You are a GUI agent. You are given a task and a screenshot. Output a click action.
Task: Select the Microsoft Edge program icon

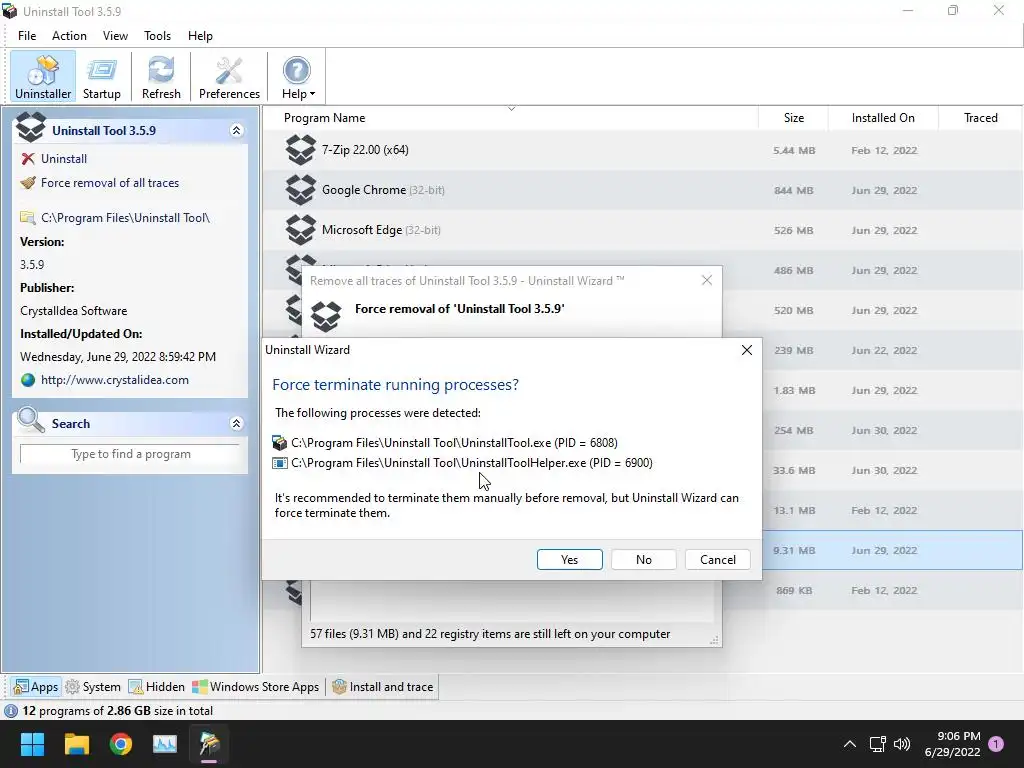pos(300,230)
